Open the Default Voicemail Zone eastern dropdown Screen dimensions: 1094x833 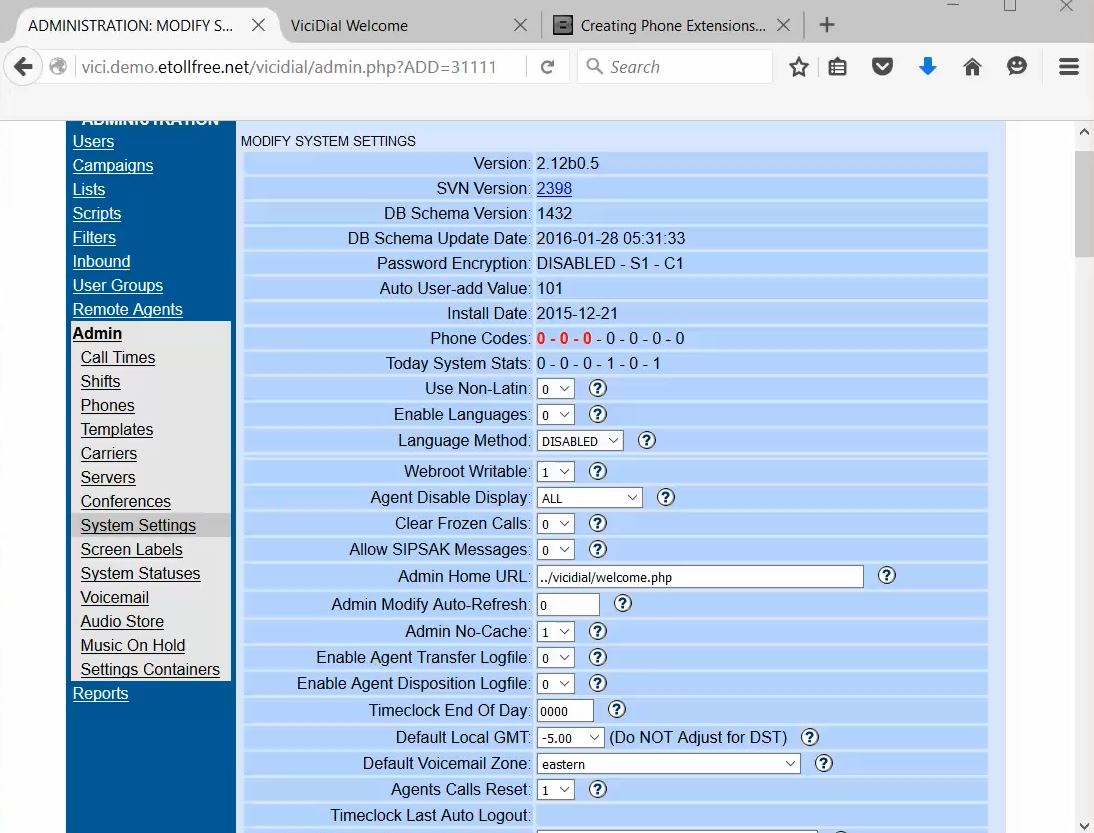(x=668, y=764)
